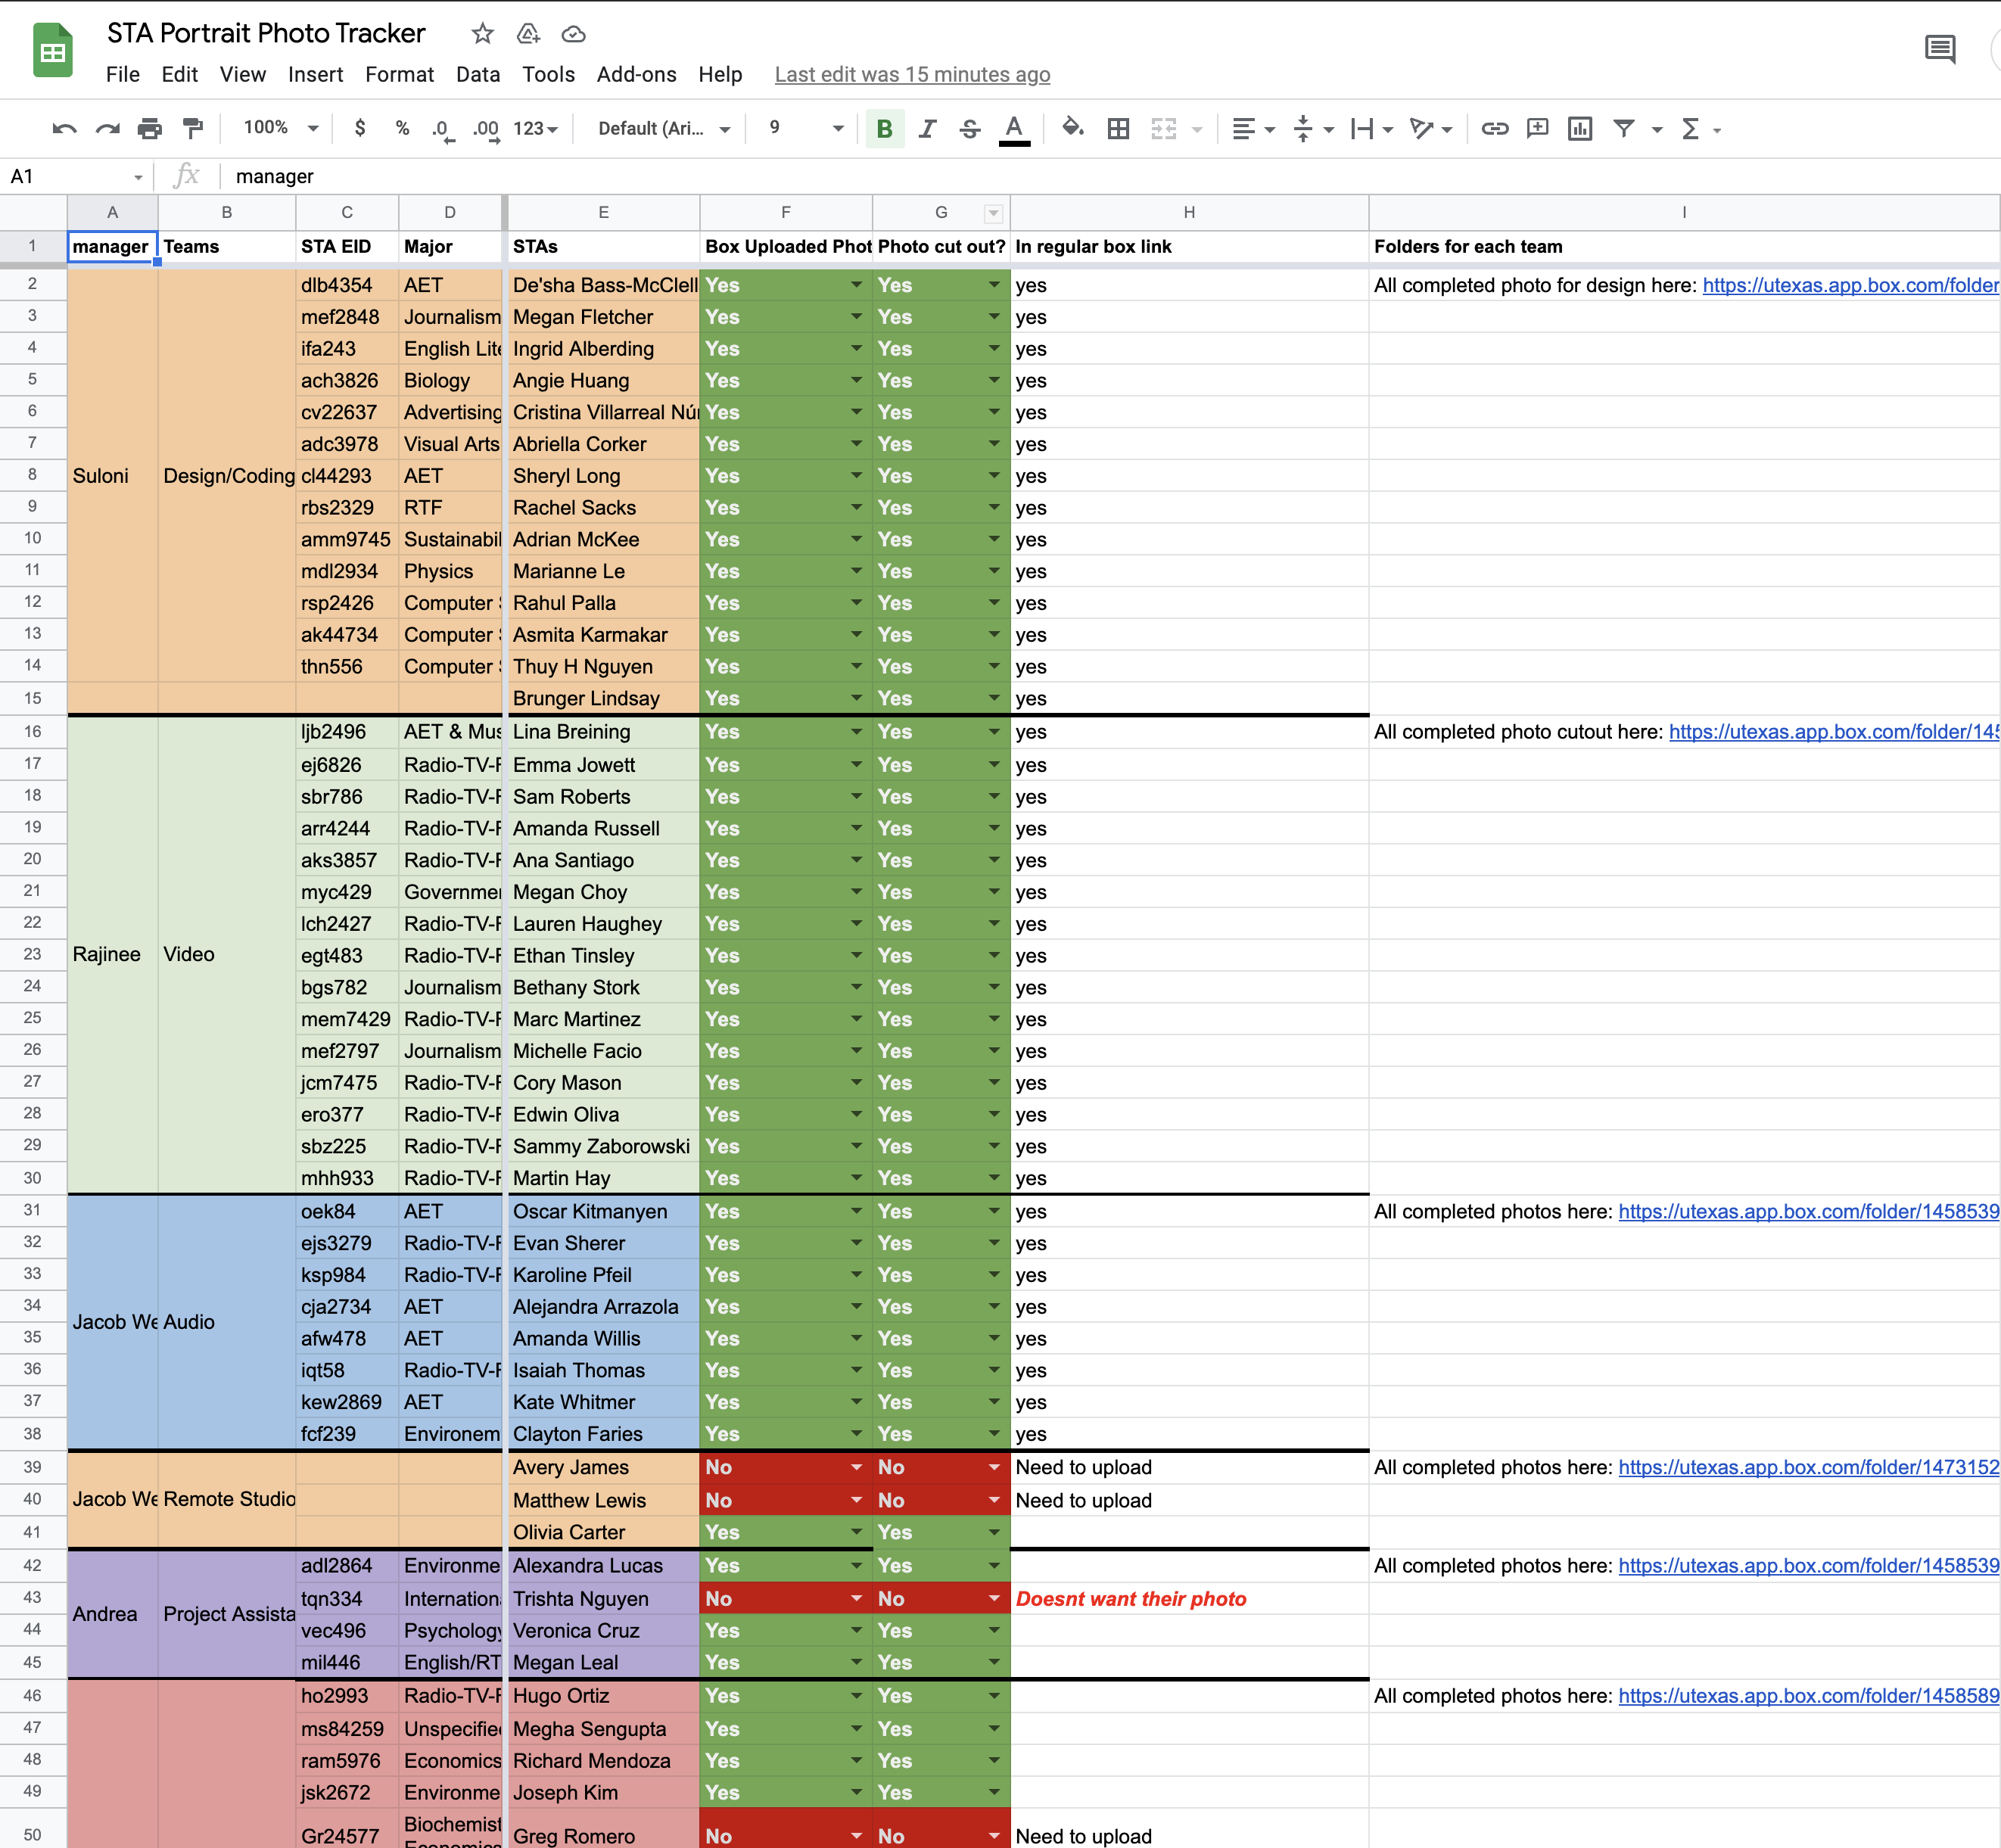Open completed photos link in row 39

(1809, 1467)
